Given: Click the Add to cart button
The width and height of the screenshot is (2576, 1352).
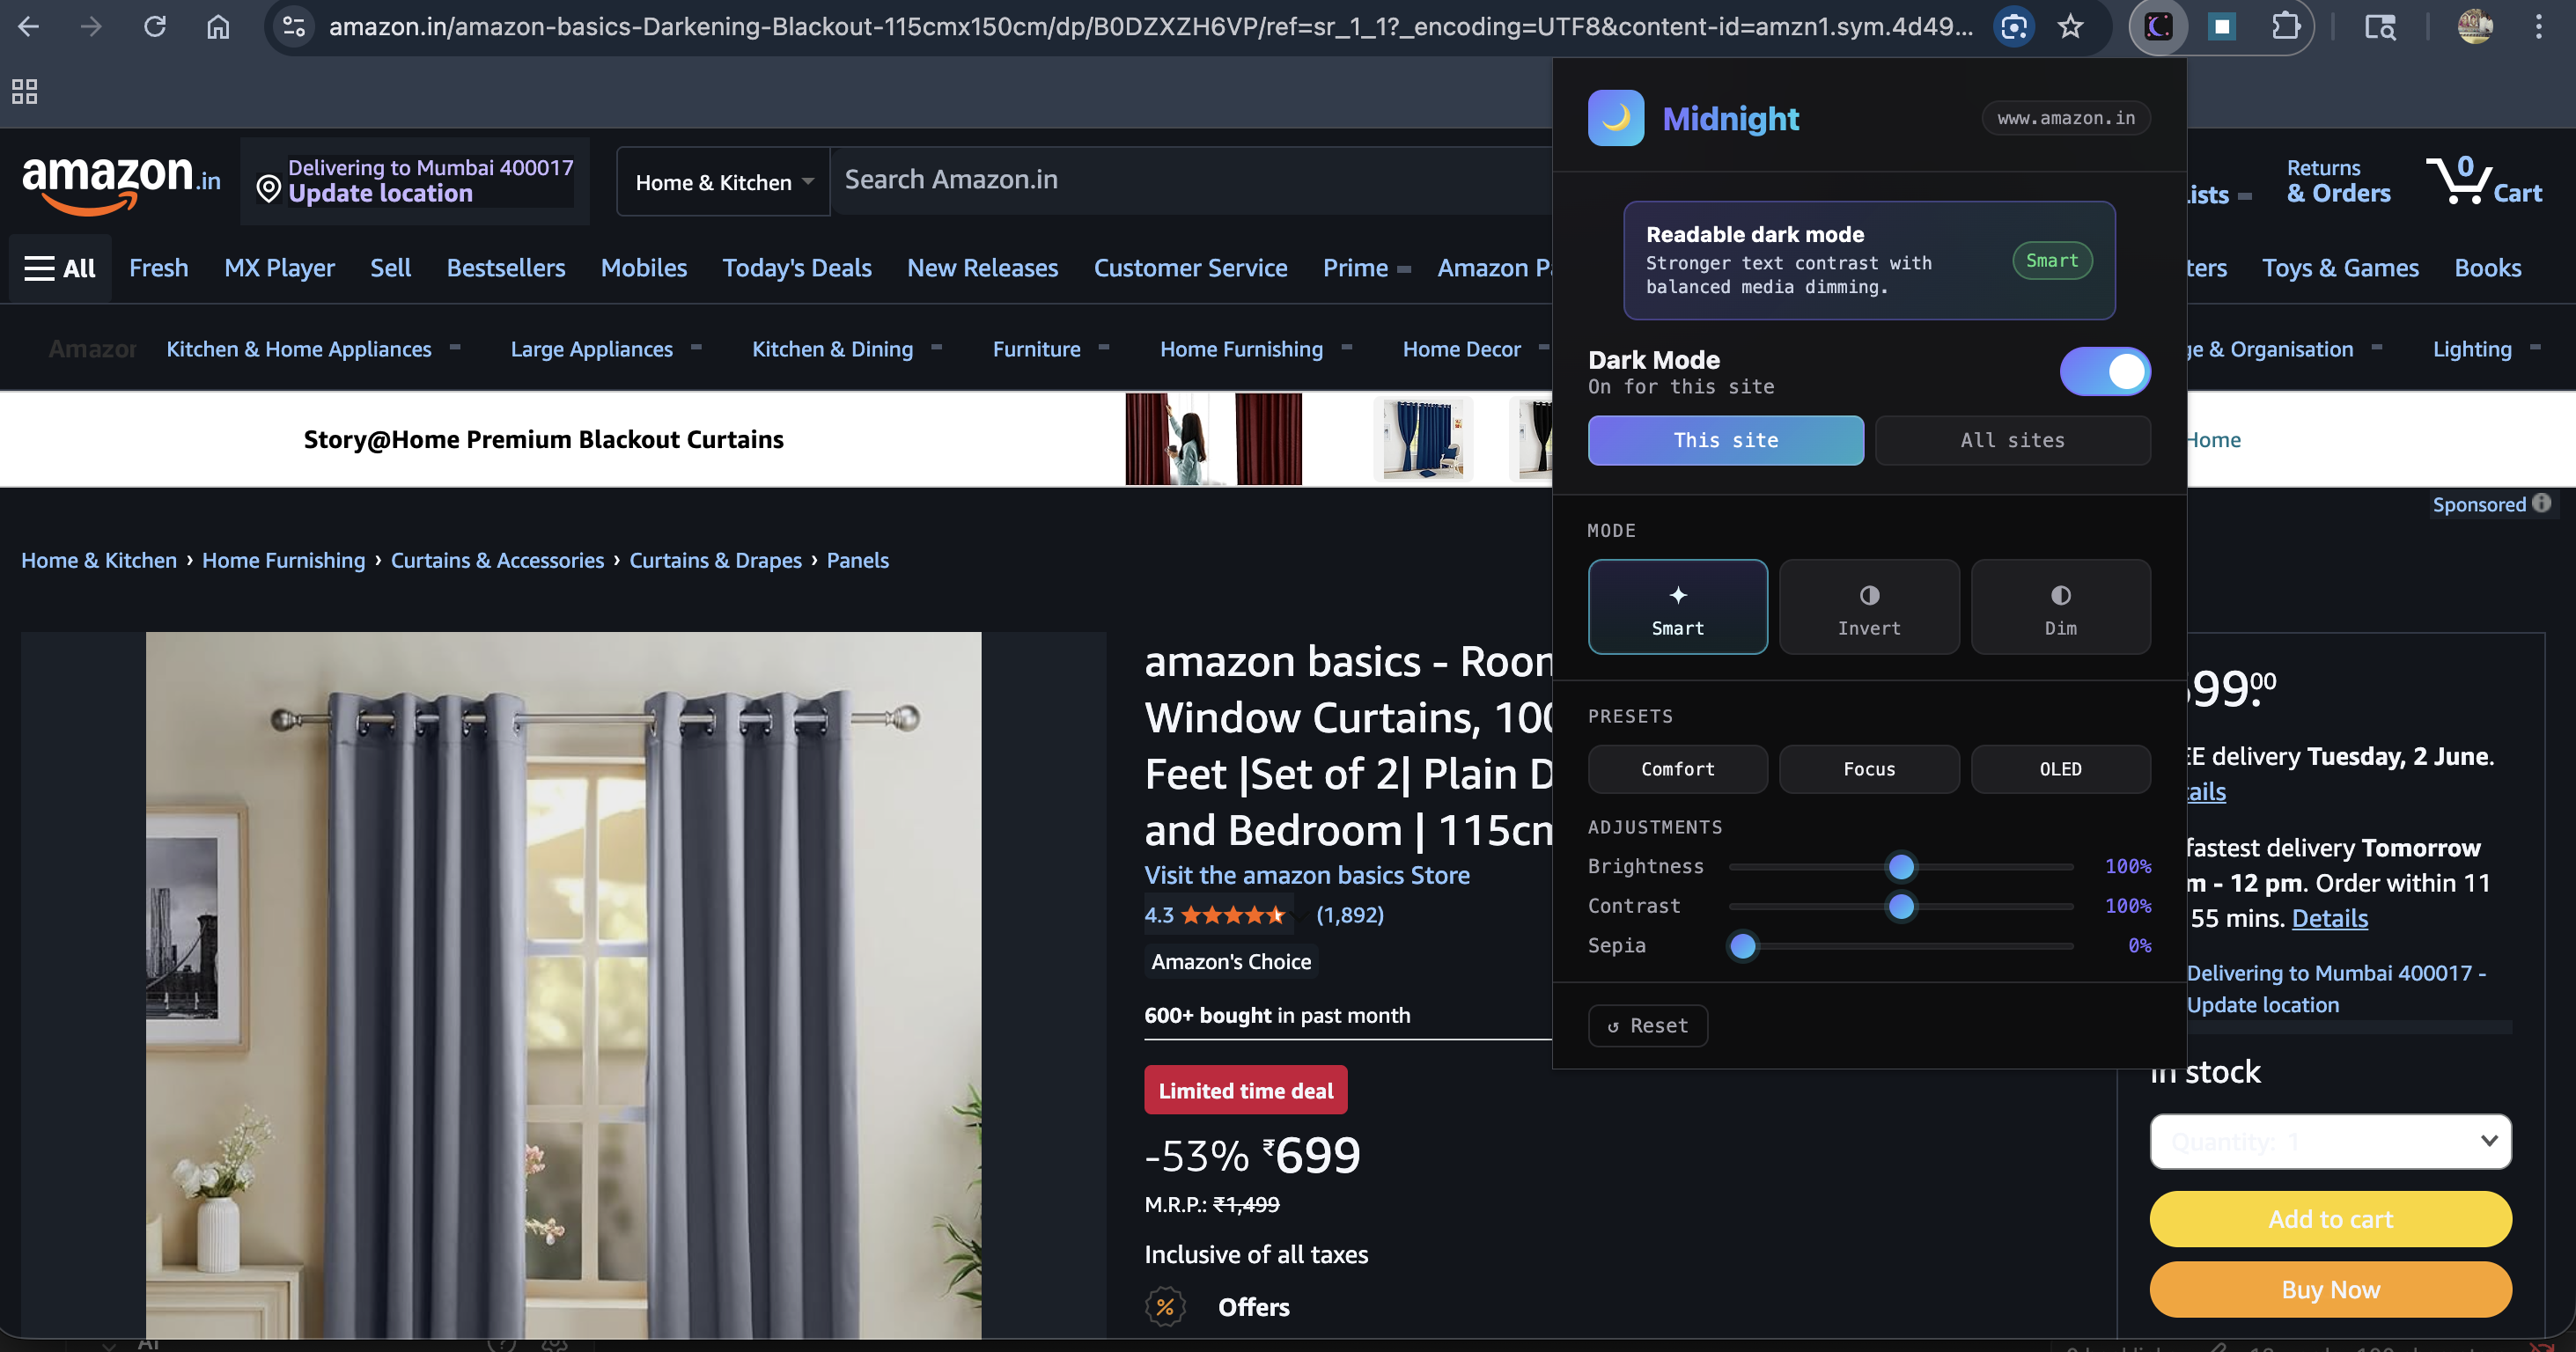Looking at the screenshot, I should tap(2330, 1219).
